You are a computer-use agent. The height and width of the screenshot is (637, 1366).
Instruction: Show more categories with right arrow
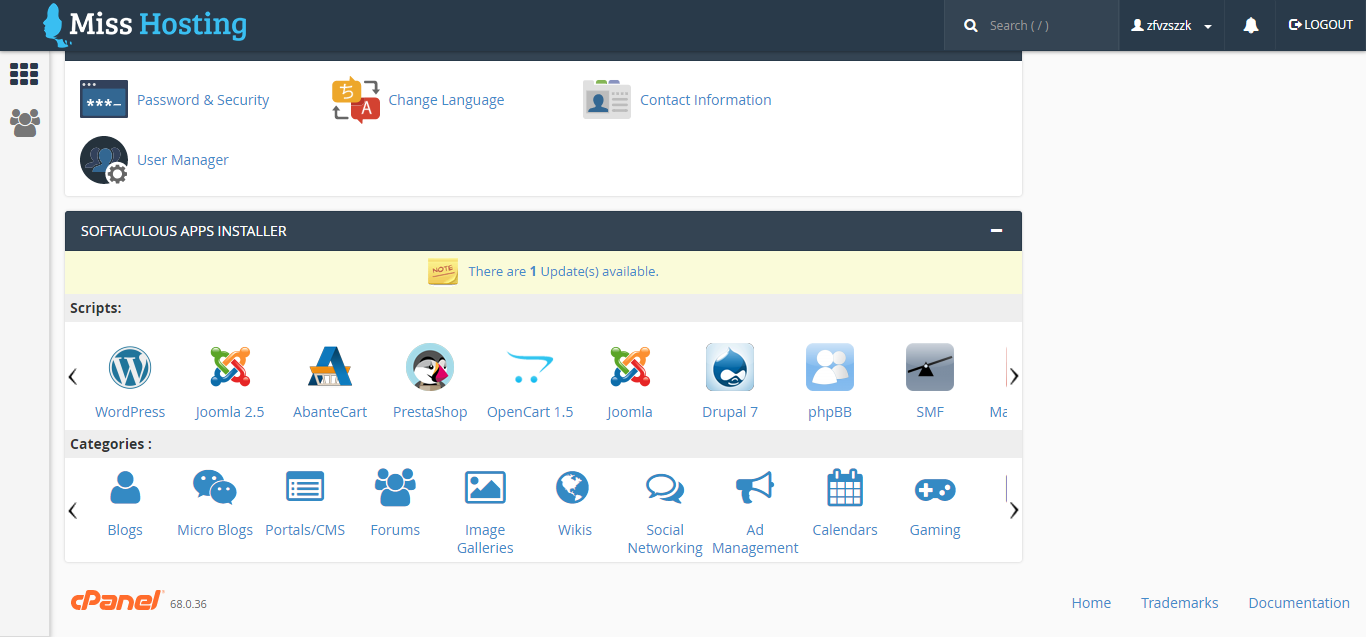1014,510
